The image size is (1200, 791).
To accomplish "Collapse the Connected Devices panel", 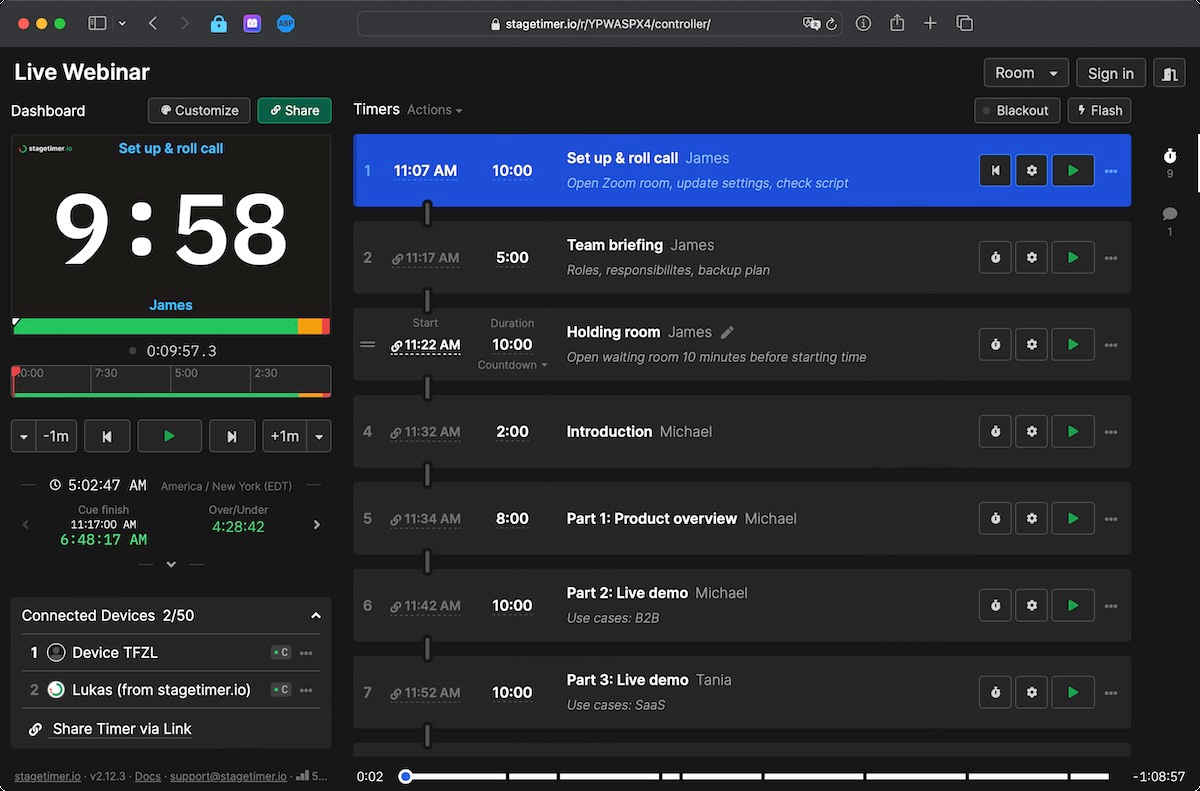I will [x=316, y=616].
